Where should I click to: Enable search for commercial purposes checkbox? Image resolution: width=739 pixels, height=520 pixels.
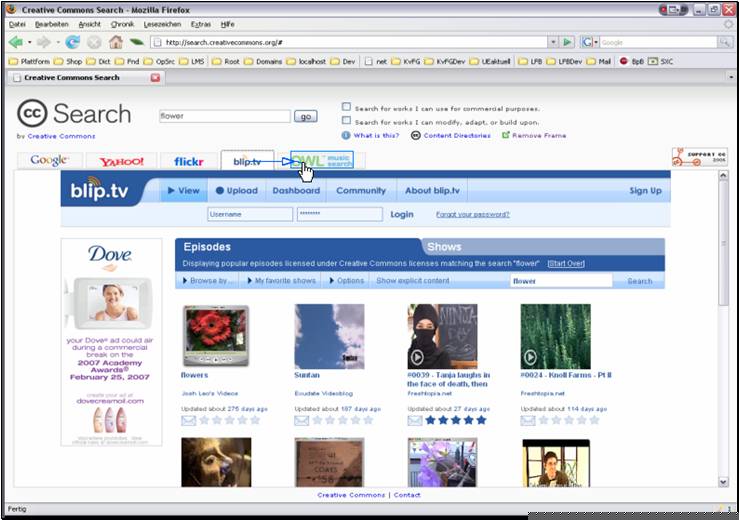click(346, 107)
